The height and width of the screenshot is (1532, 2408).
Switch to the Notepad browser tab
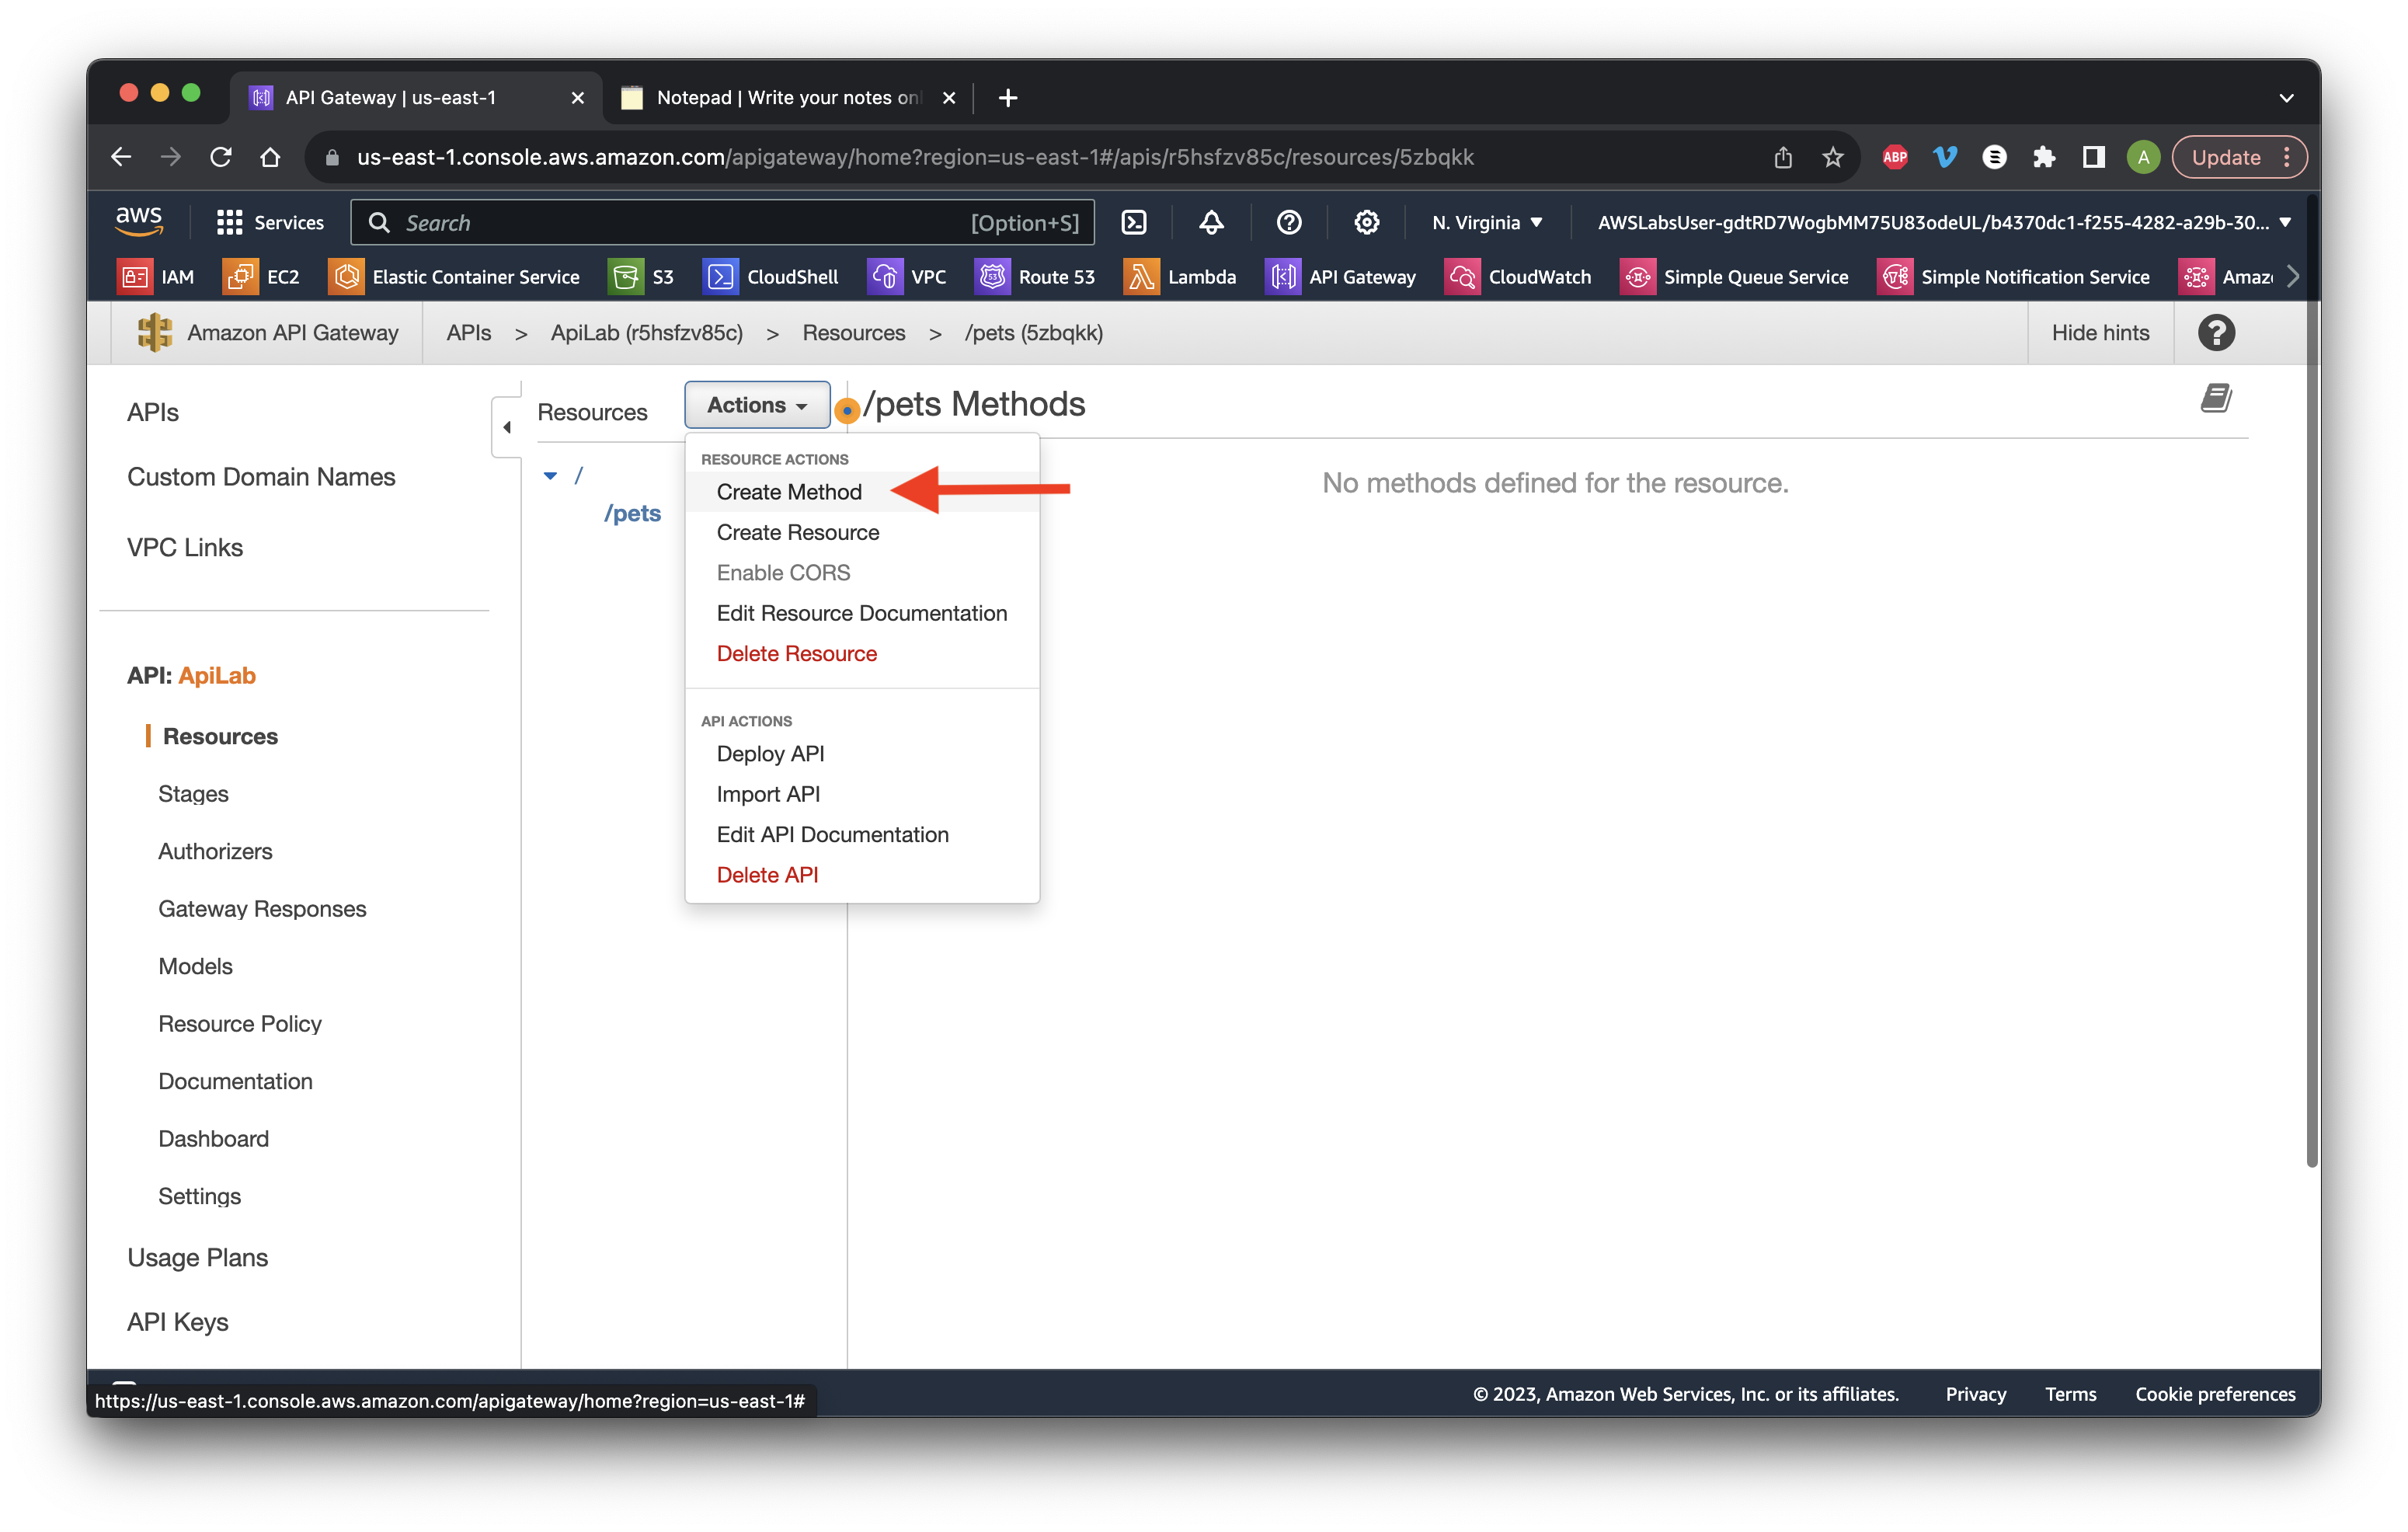tap(787, 98)
